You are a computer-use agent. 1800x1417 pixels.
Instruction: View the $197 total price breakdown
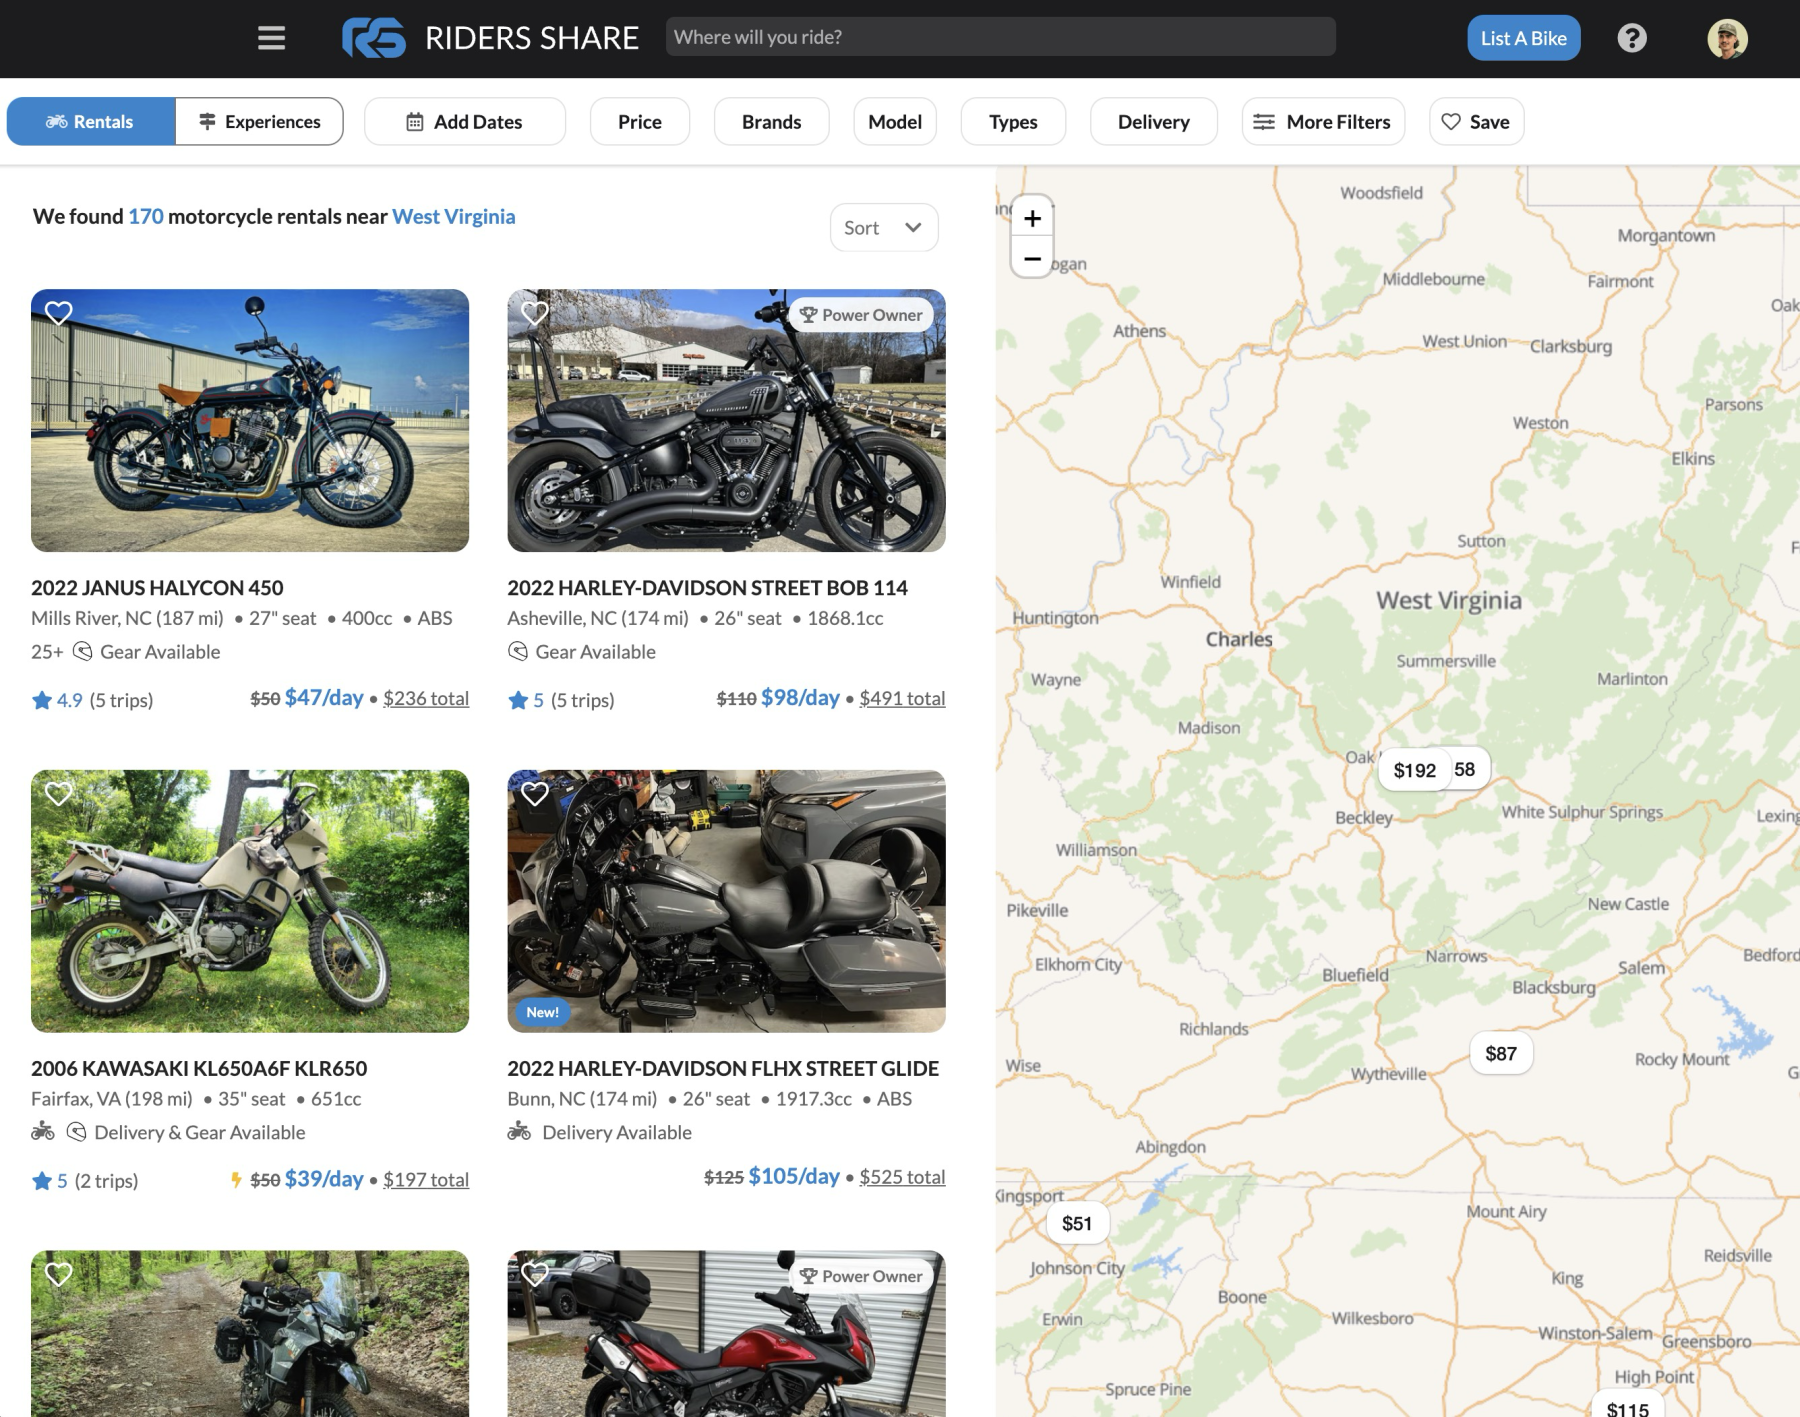tap(426, 1179)
